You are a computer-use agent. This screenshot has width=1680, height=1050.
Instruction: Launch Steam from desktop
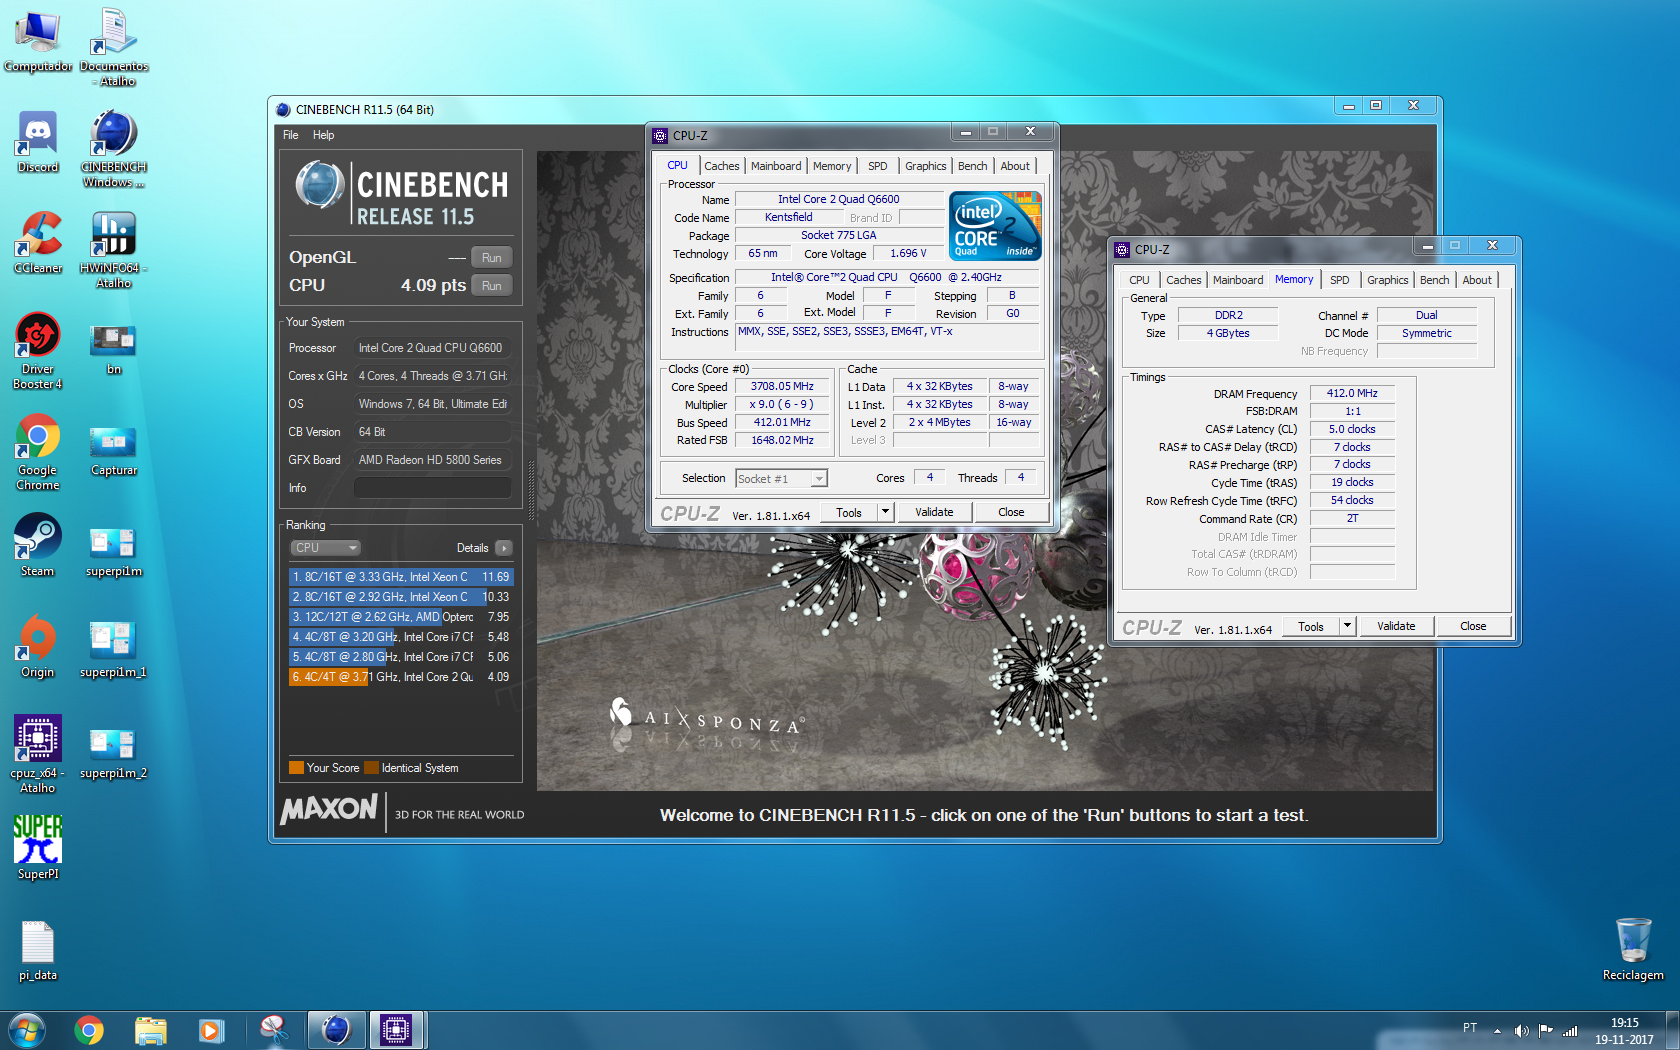(38, 546)
